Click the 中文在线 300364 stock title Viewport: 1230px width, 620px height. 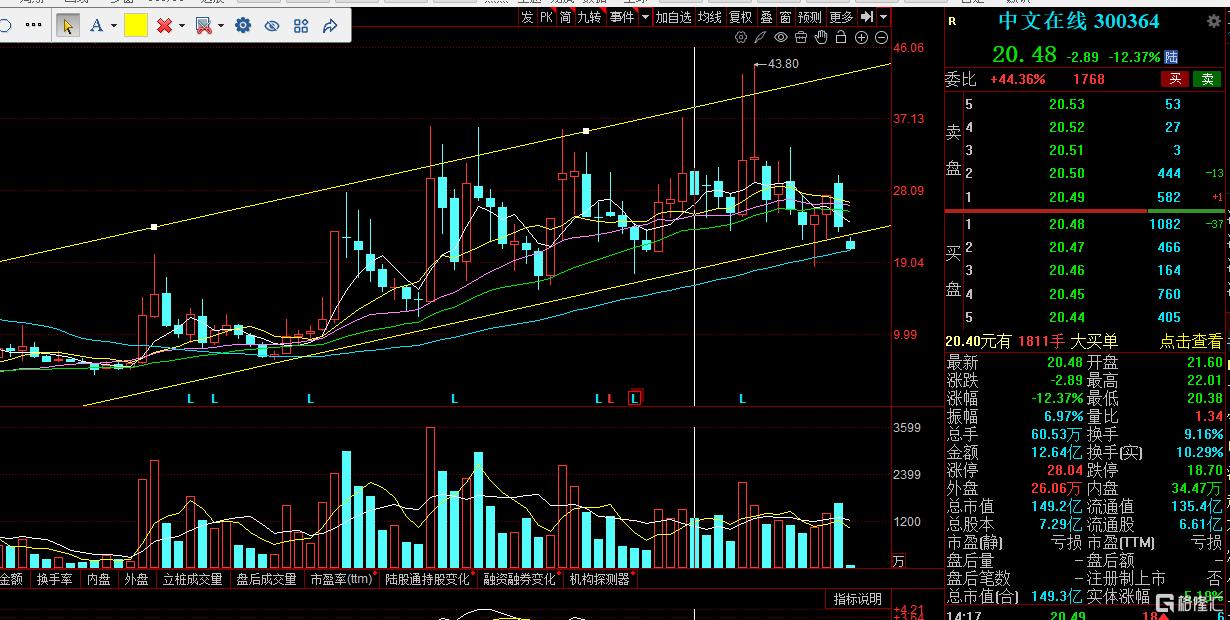(1079, 20)
